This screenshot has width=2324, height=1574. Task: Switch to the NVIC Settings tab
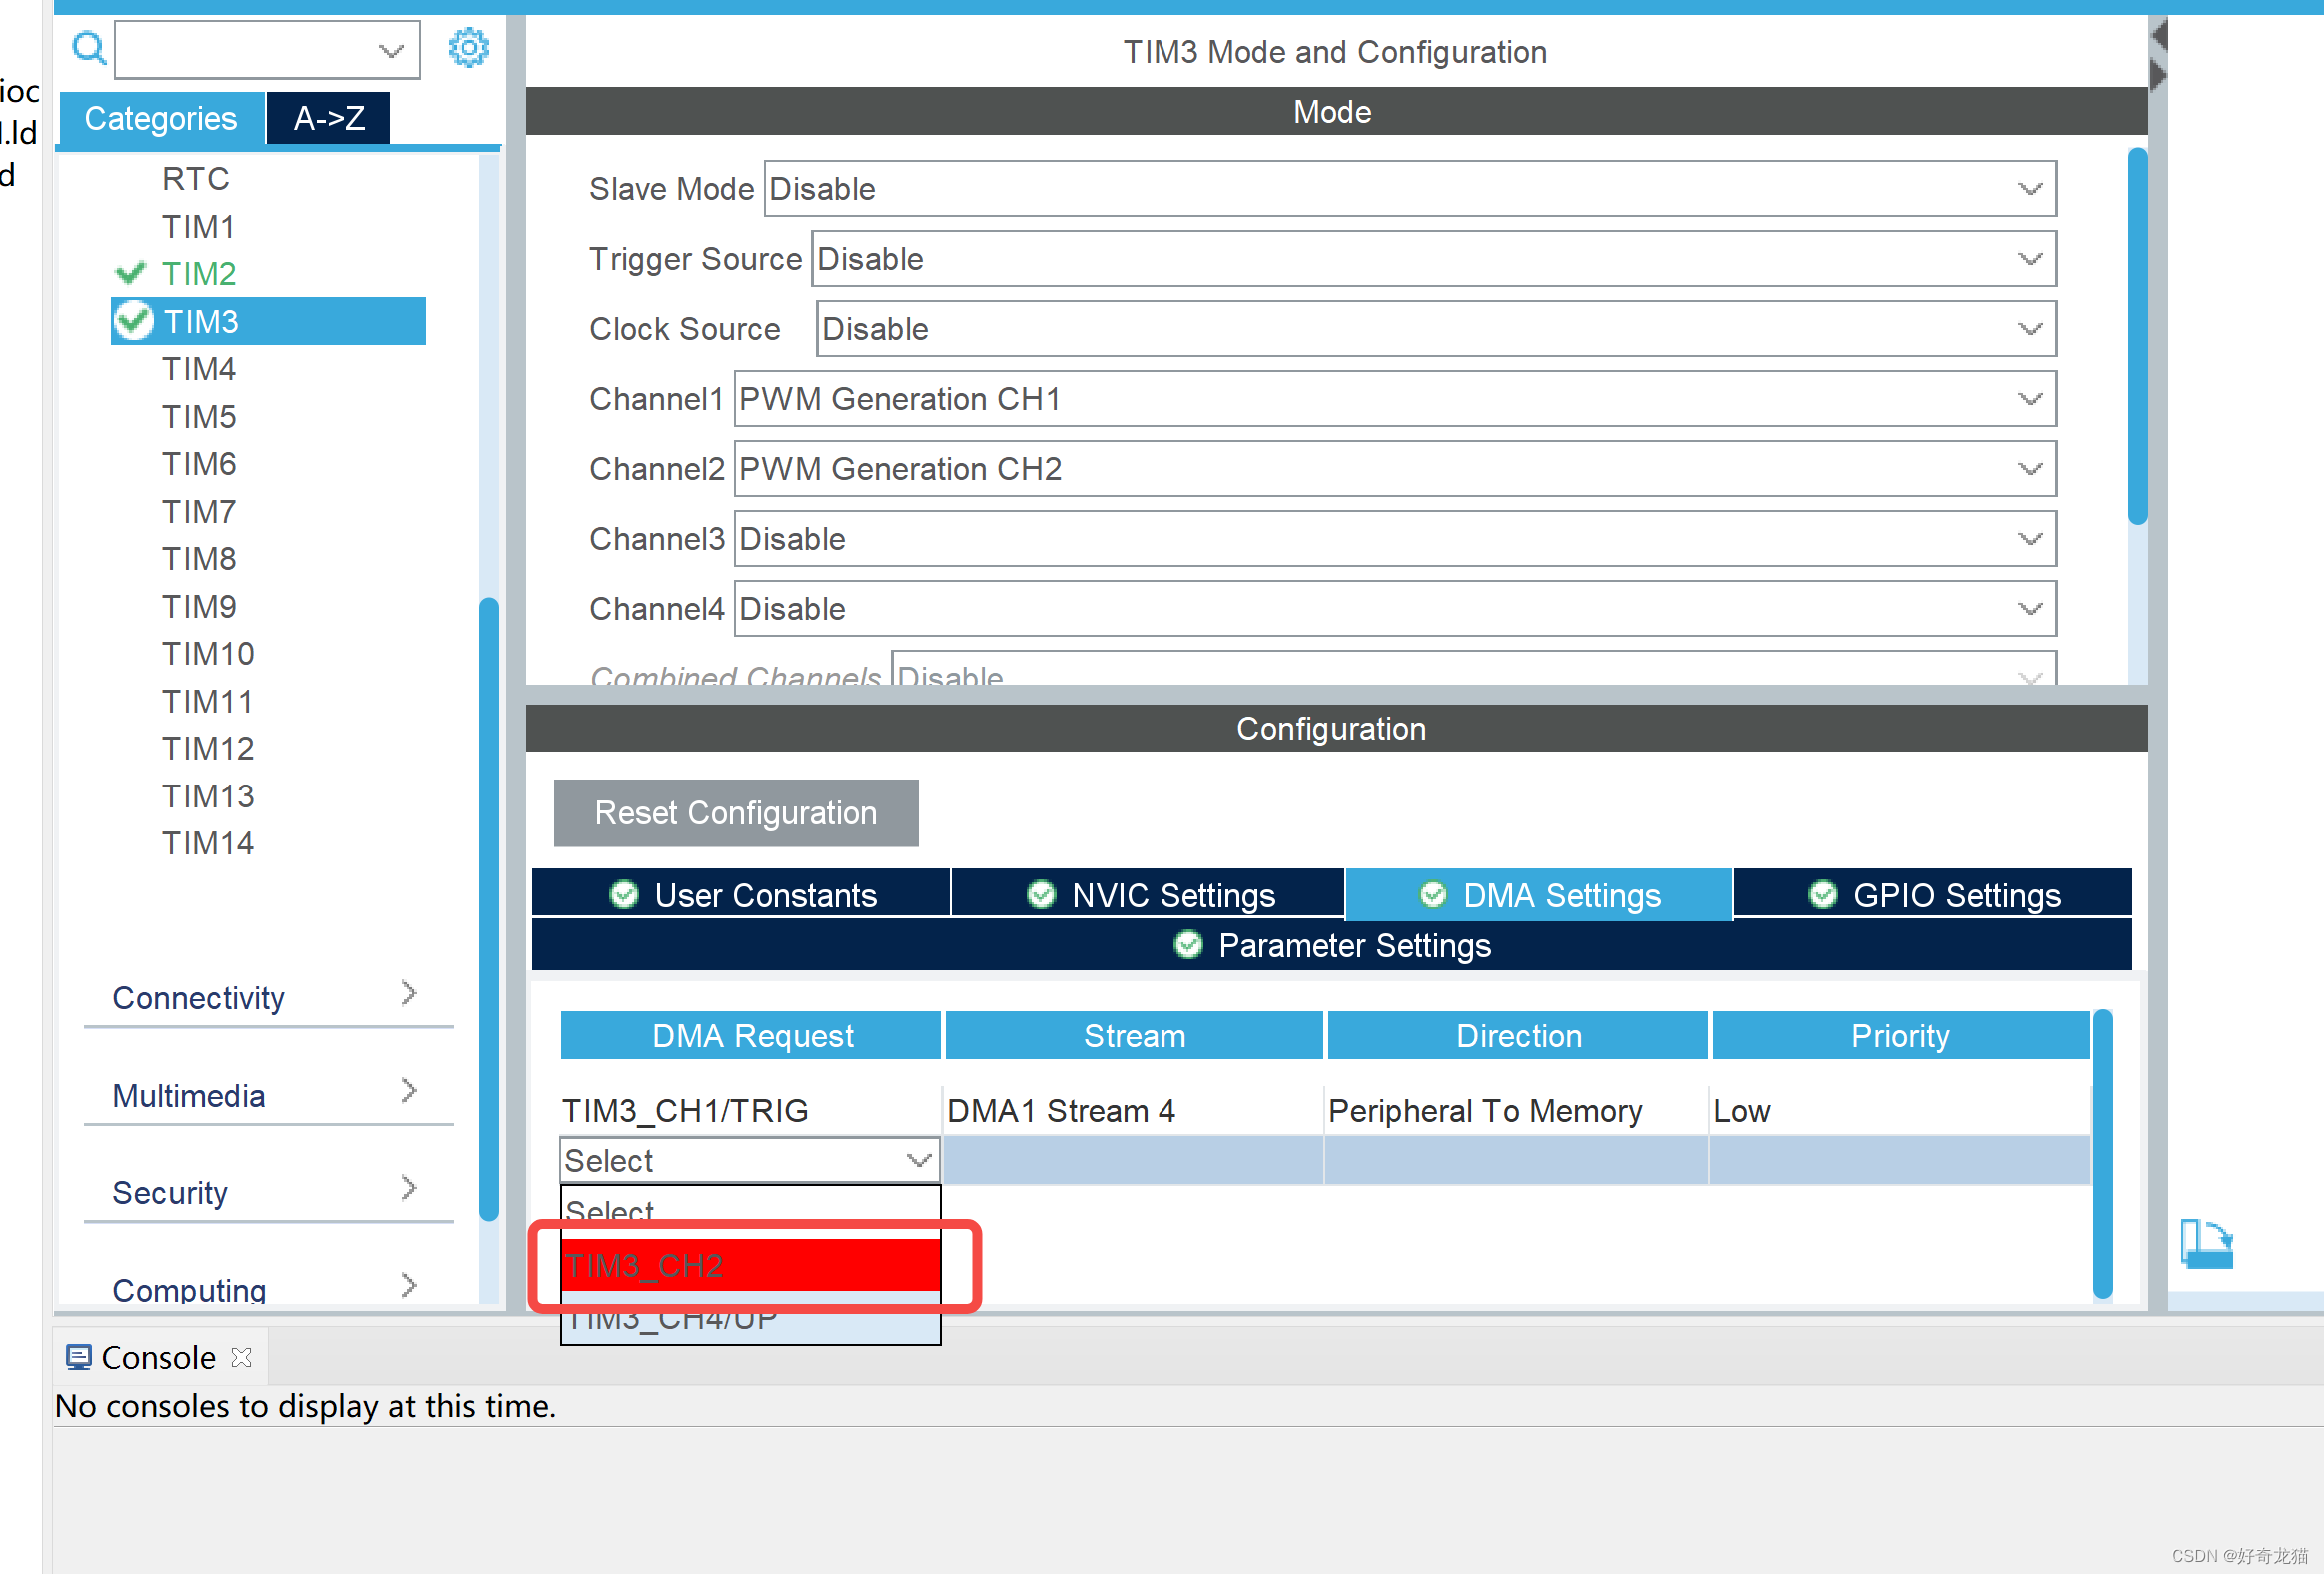pyautogui.click(x=1150, y=894)
